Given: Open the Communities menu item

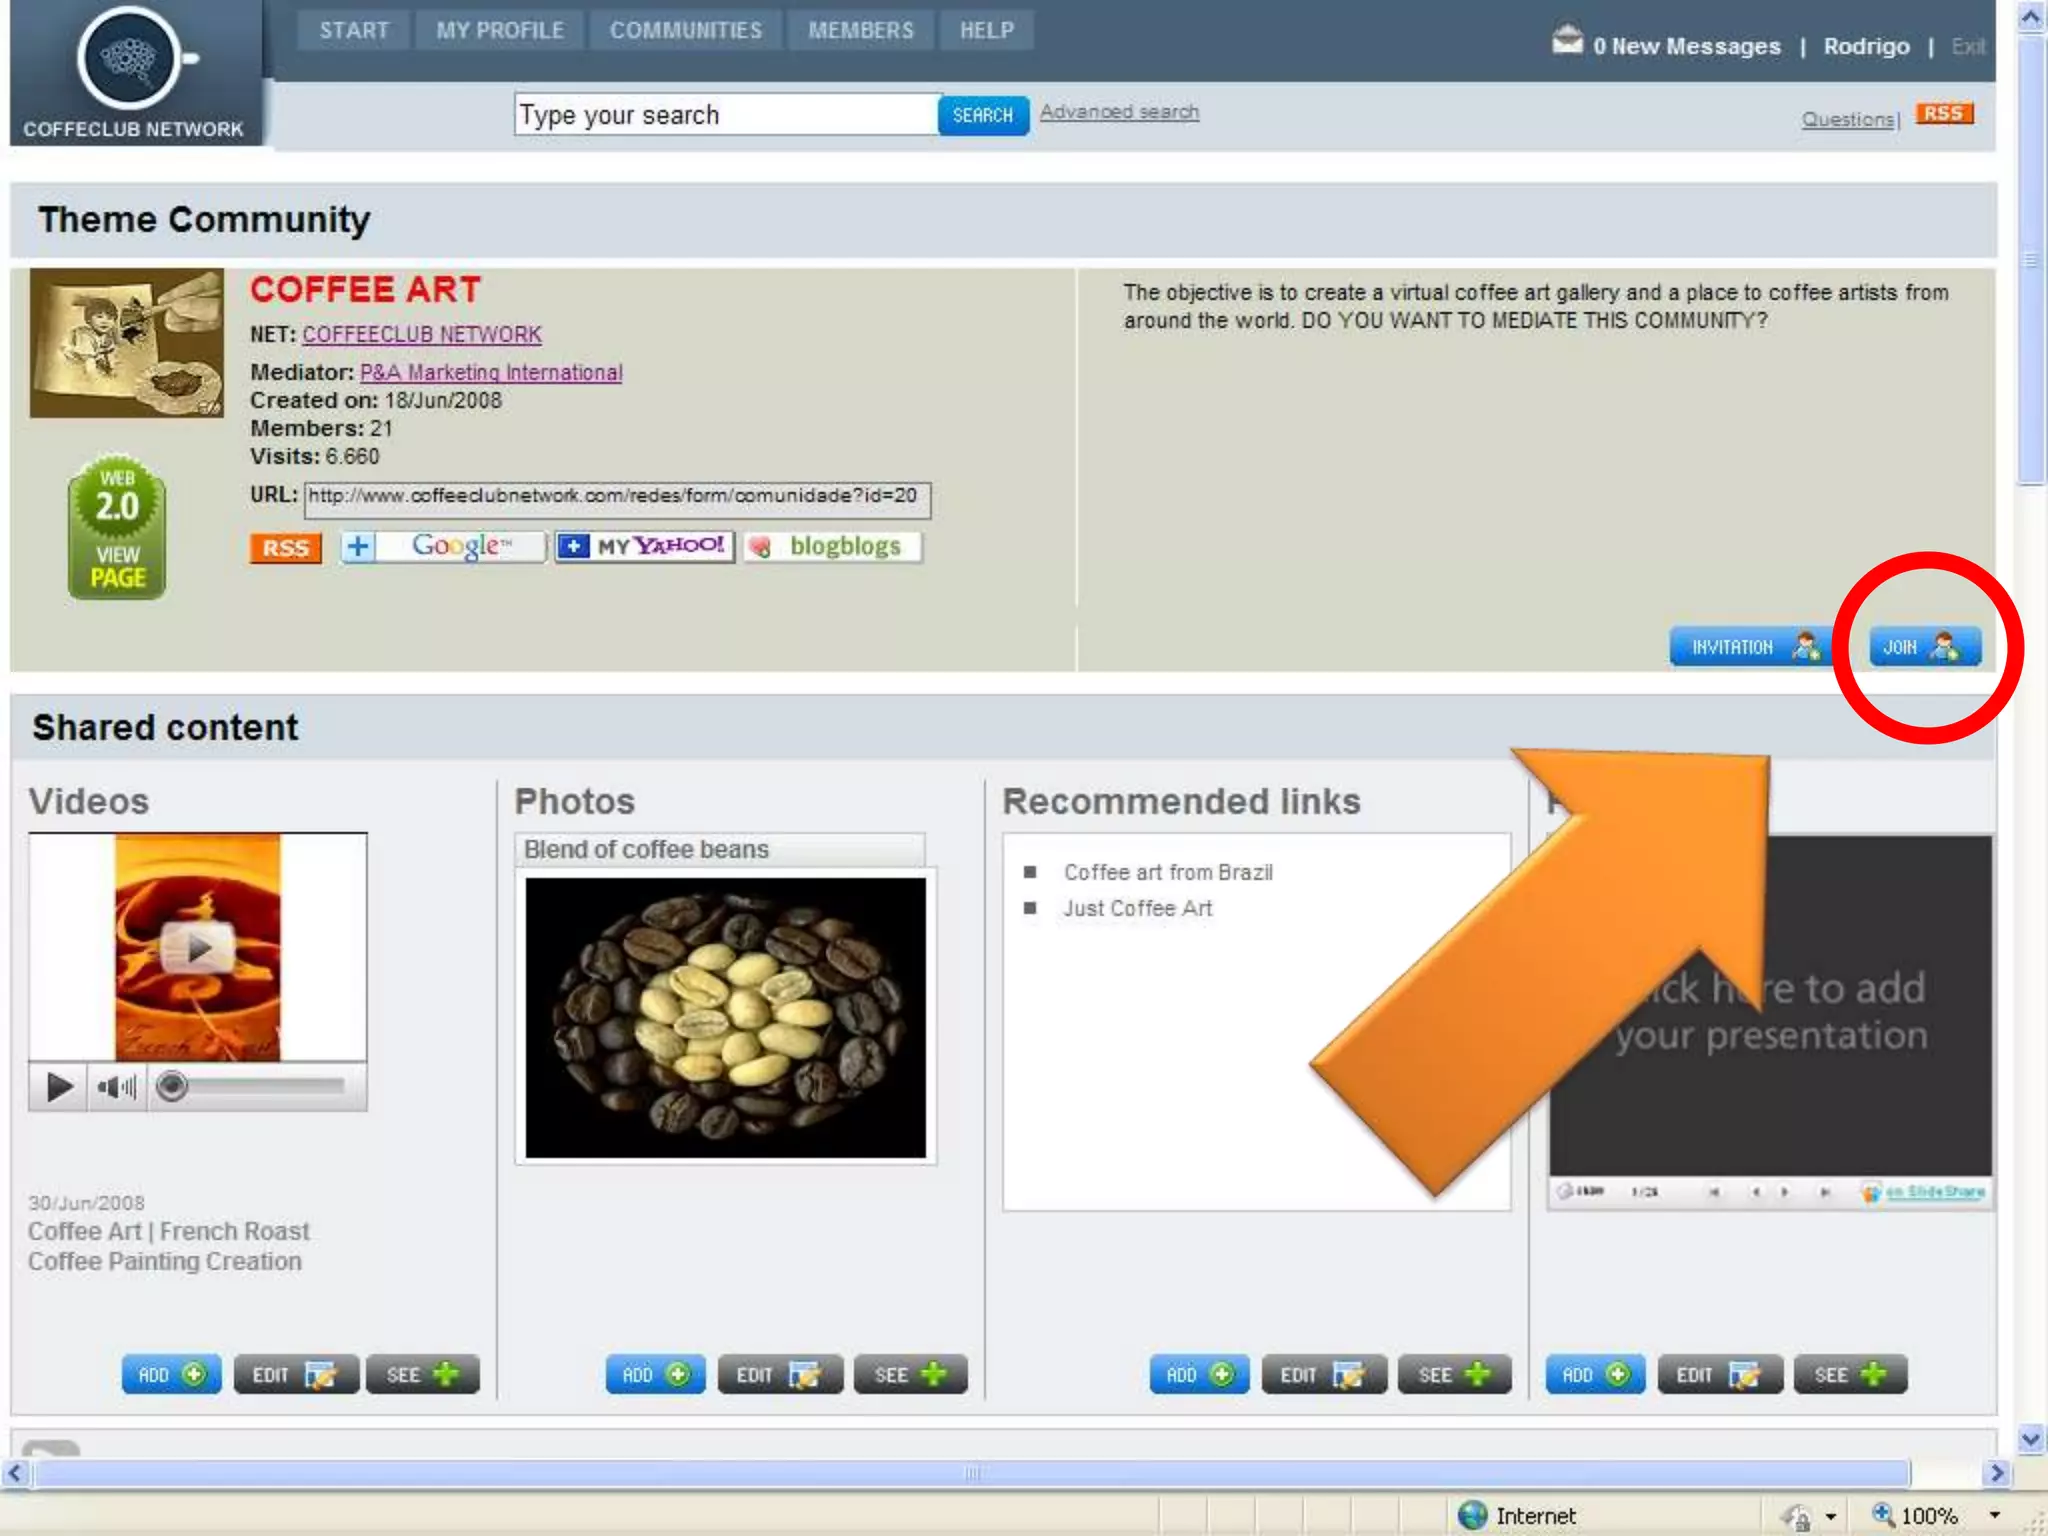Looking at the screenshot, I should click(685, 31).
